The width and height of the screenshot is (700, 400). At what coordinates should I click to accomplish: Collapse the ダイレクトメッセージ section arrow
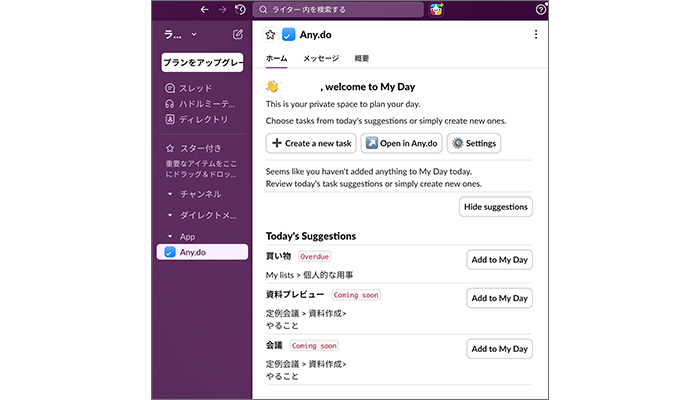[170, 215]
